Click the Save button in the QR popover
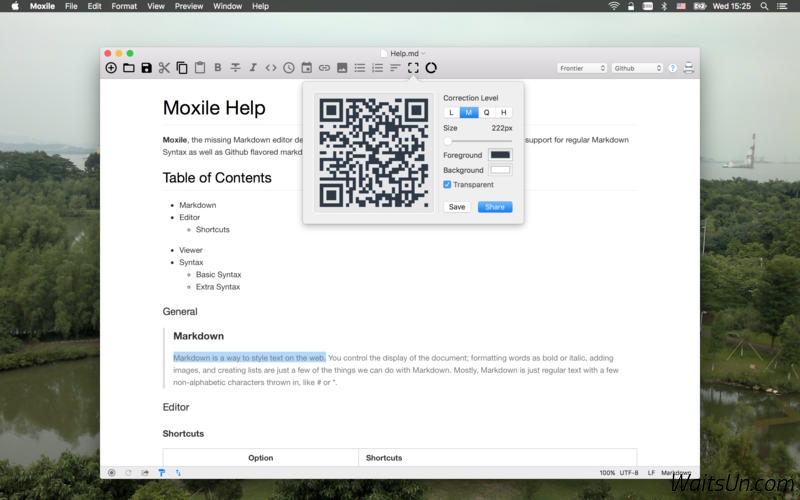 [457, 207]
